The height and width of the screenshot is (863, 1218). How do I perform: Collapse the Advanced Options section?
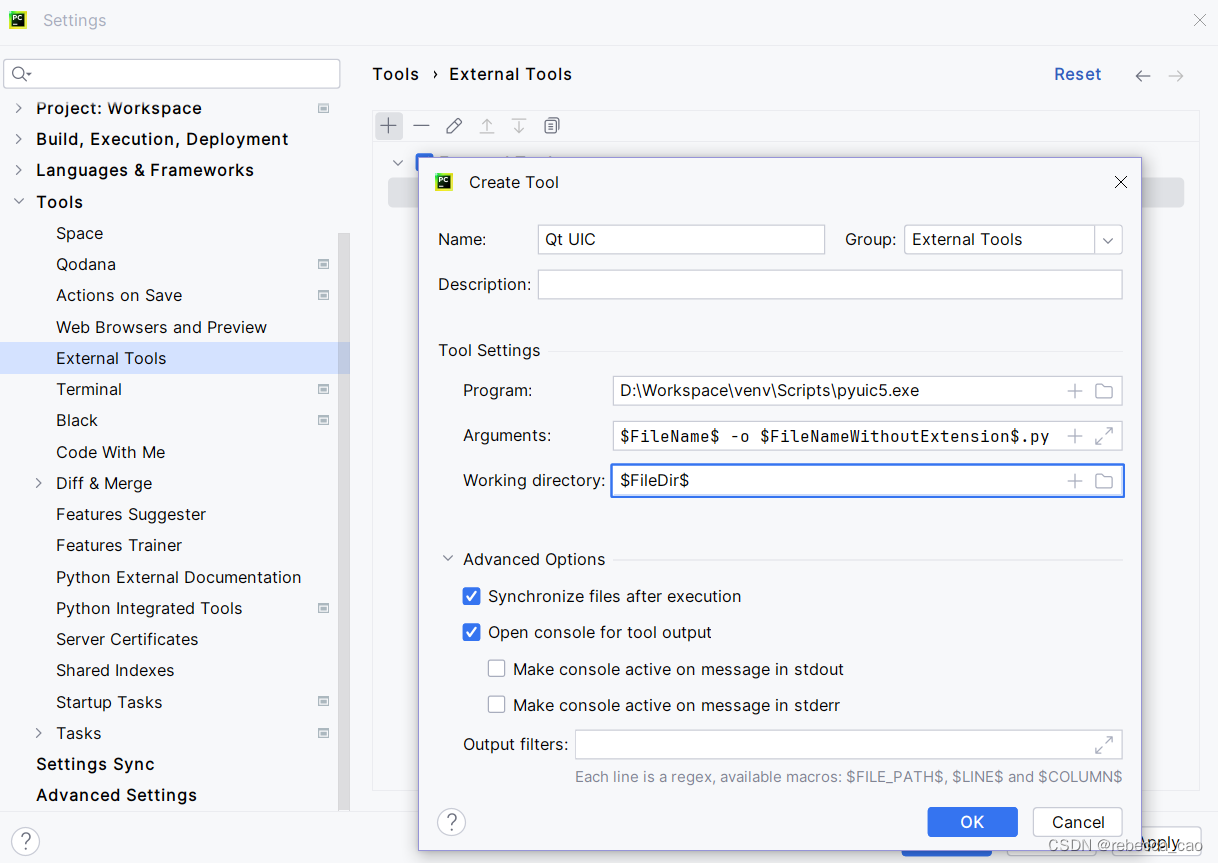[x=447, y=559]
